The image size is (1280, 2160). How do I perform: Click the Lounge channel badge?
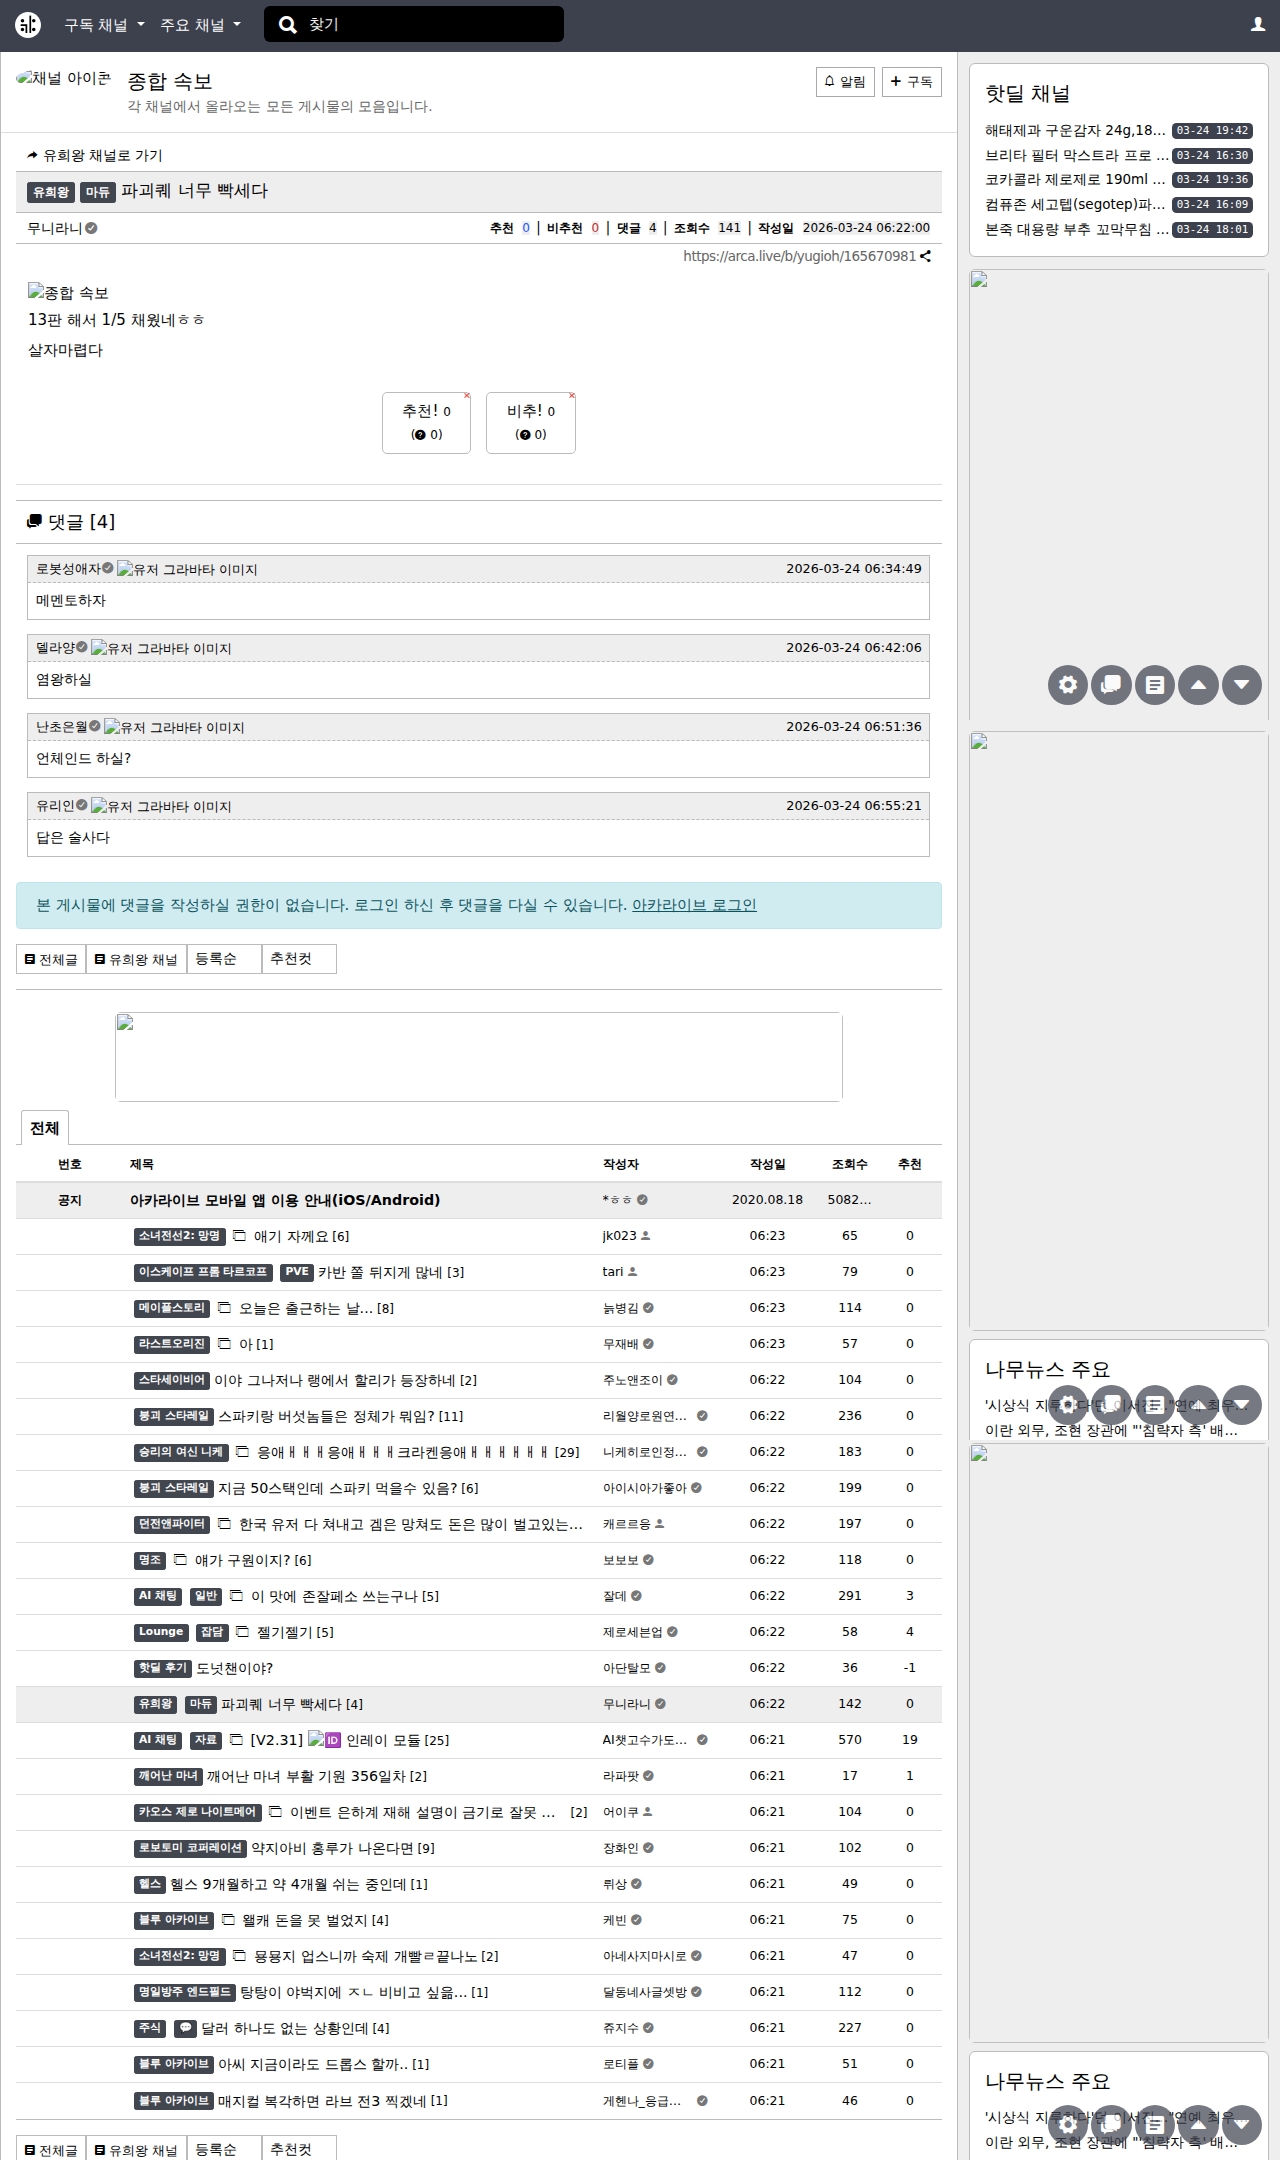tap(161, 1632)
